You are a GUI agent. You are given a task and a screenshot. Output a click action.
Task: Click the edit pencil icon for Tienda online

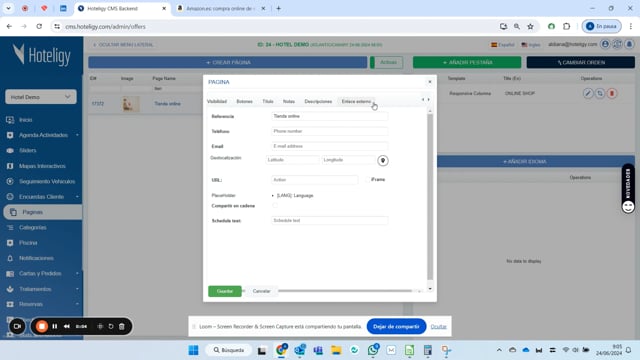pos(588,93)
